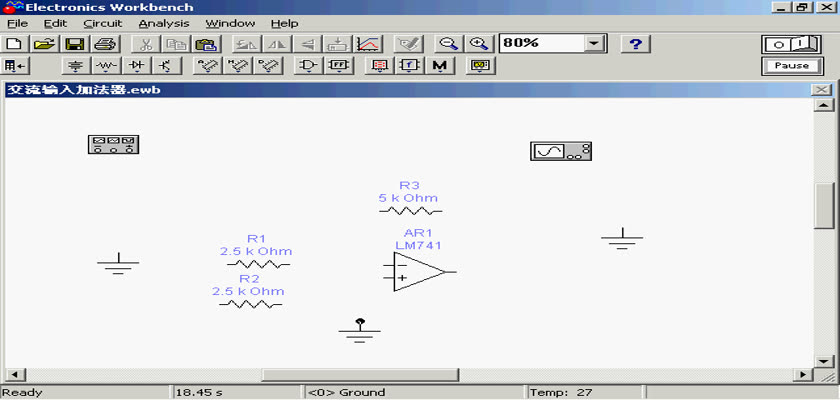This screenshot has height=400, width=840.
Task: Open the Miscellaneous M parts bin
Action: tap(439, 66)
